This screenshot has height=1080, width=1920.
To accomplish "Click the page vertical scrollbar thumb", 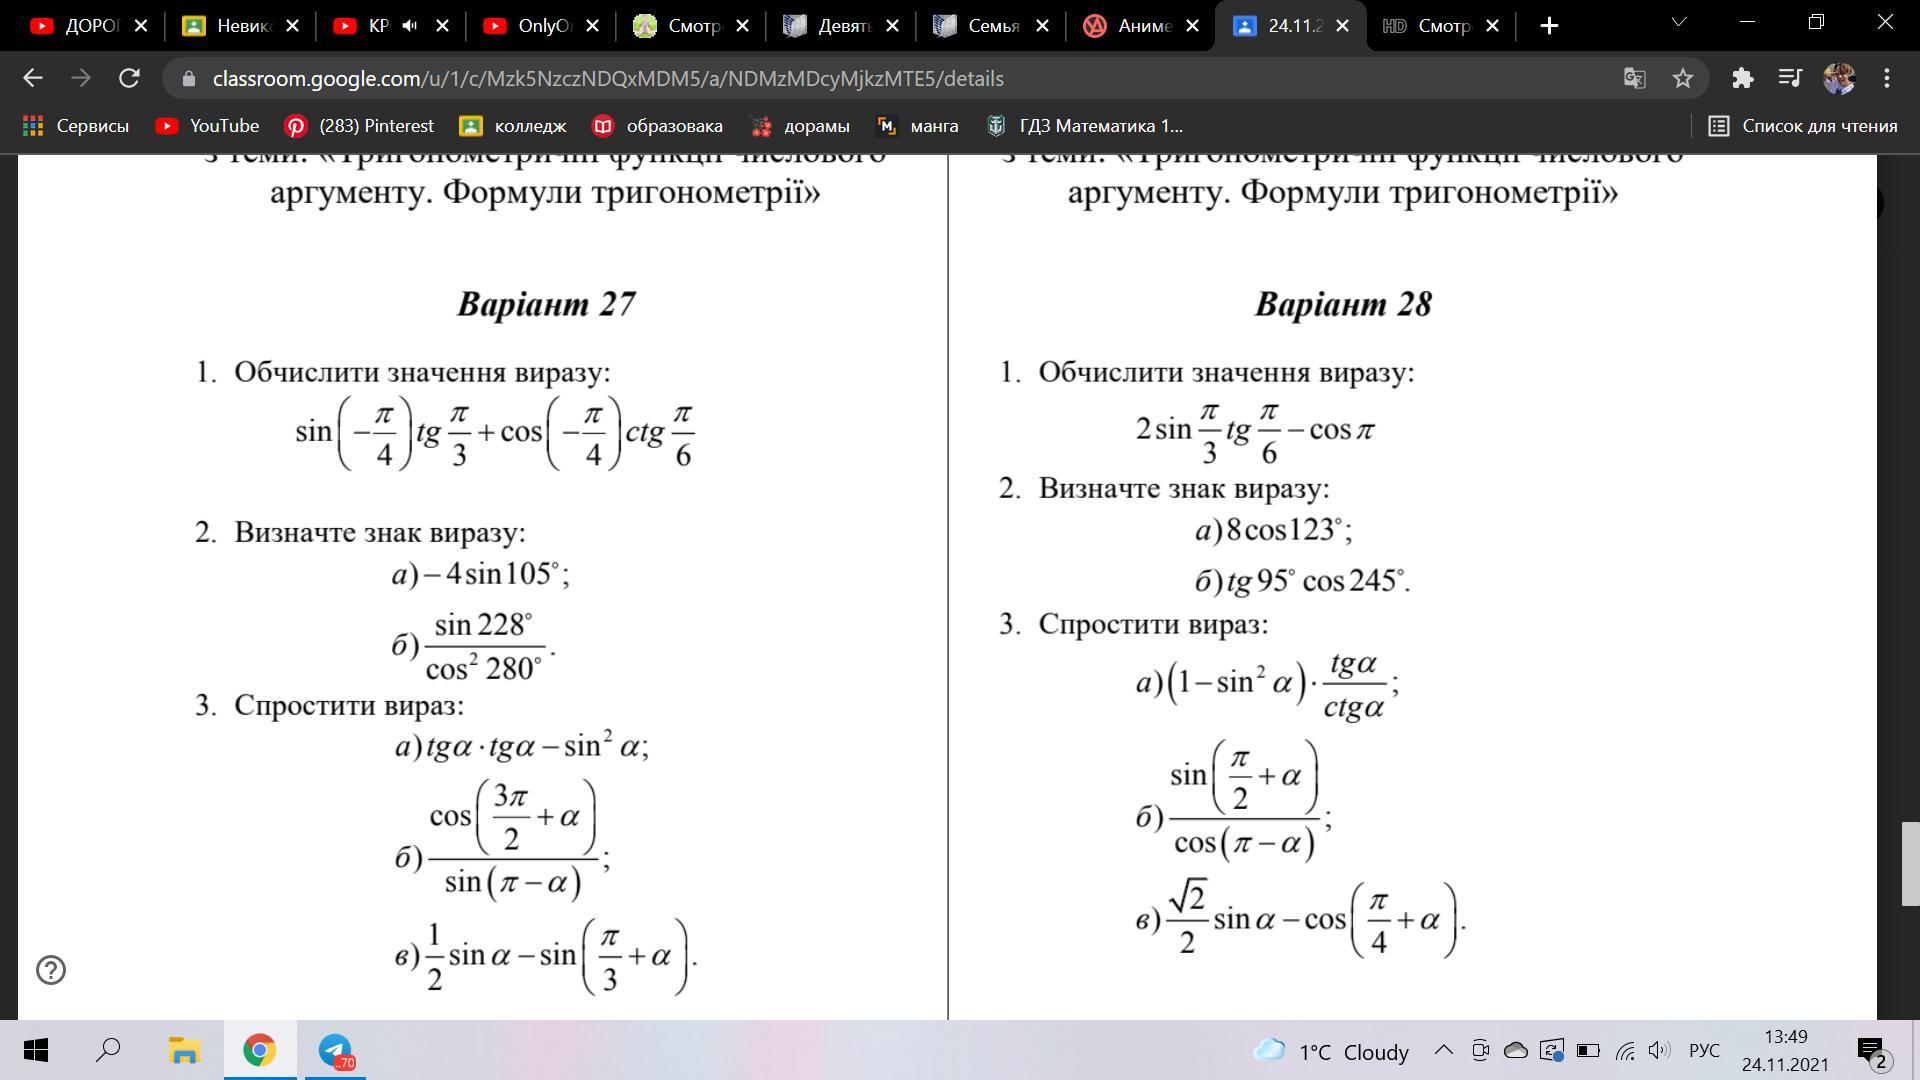I will 1909,864.
